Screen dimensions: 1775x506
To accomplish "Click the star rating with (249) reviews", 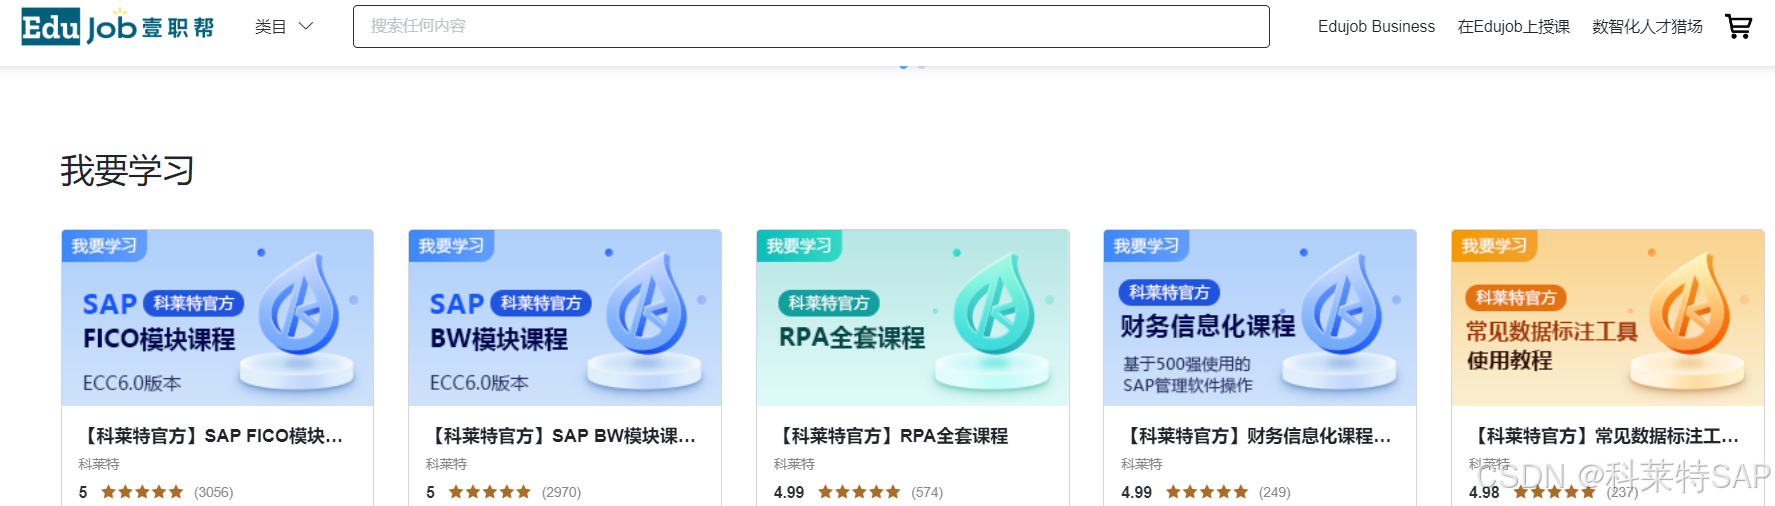I will [x=1207, y=492].
